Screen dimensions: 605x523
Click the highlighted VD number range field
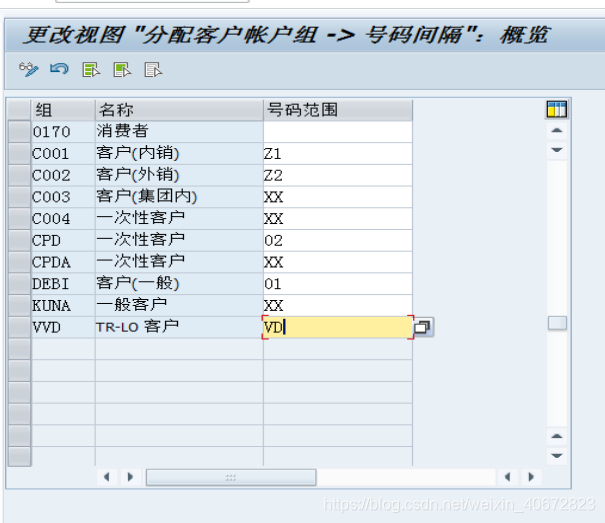[x=338, y=327]
